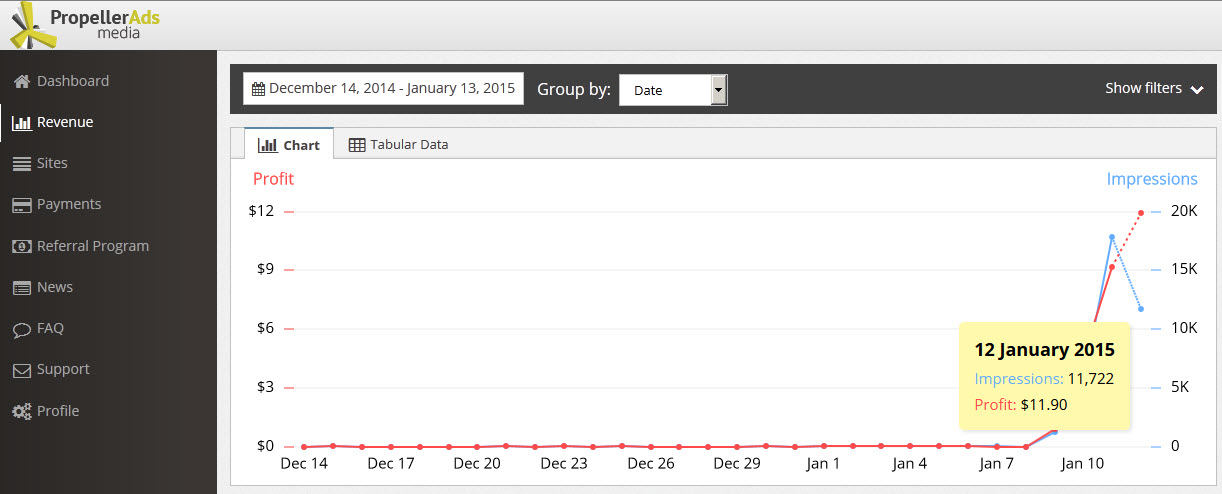Go to PropellerAds media logo home
This screenshot has height=494, width=1222.
coord(90,24)
